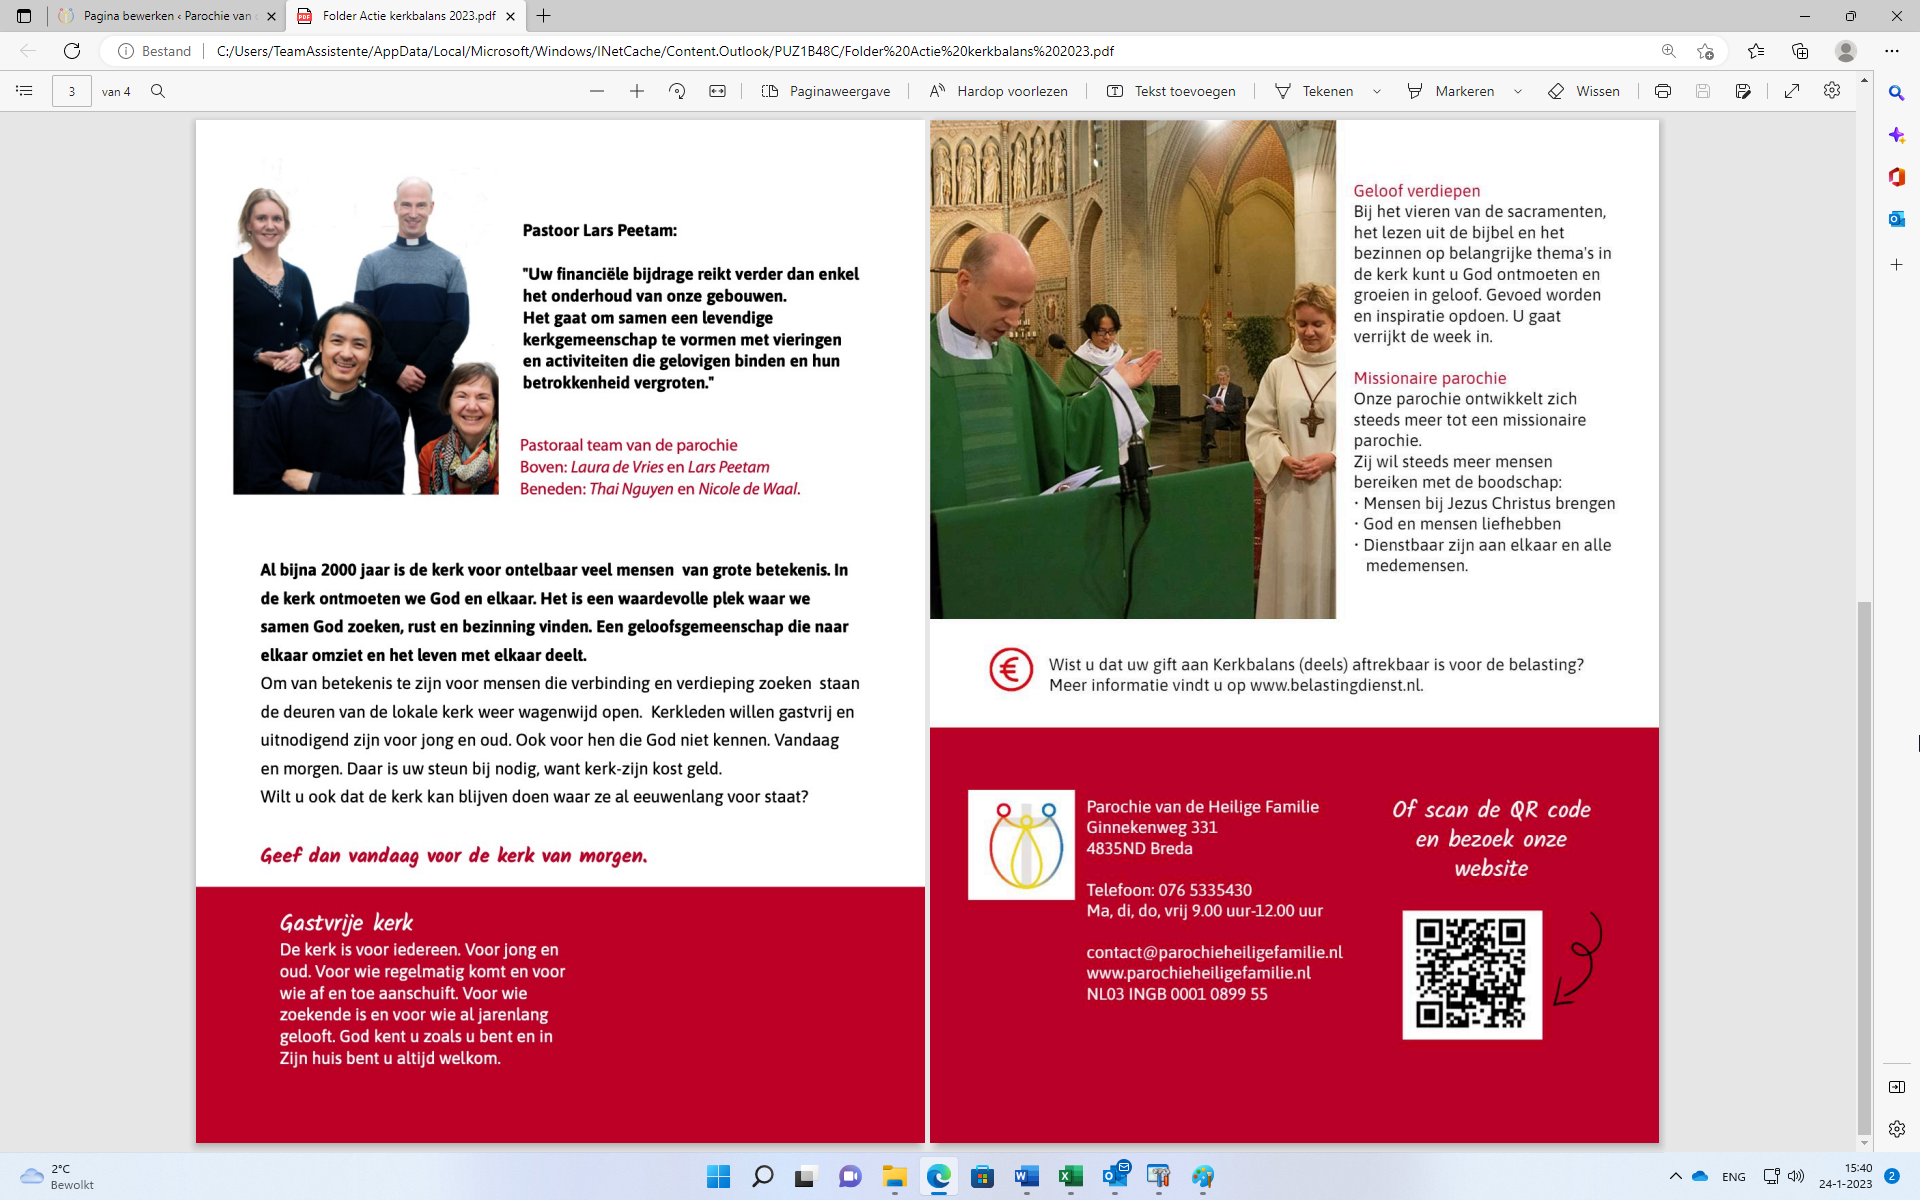Click the Tekst toevoegen button

[1171, 91]
